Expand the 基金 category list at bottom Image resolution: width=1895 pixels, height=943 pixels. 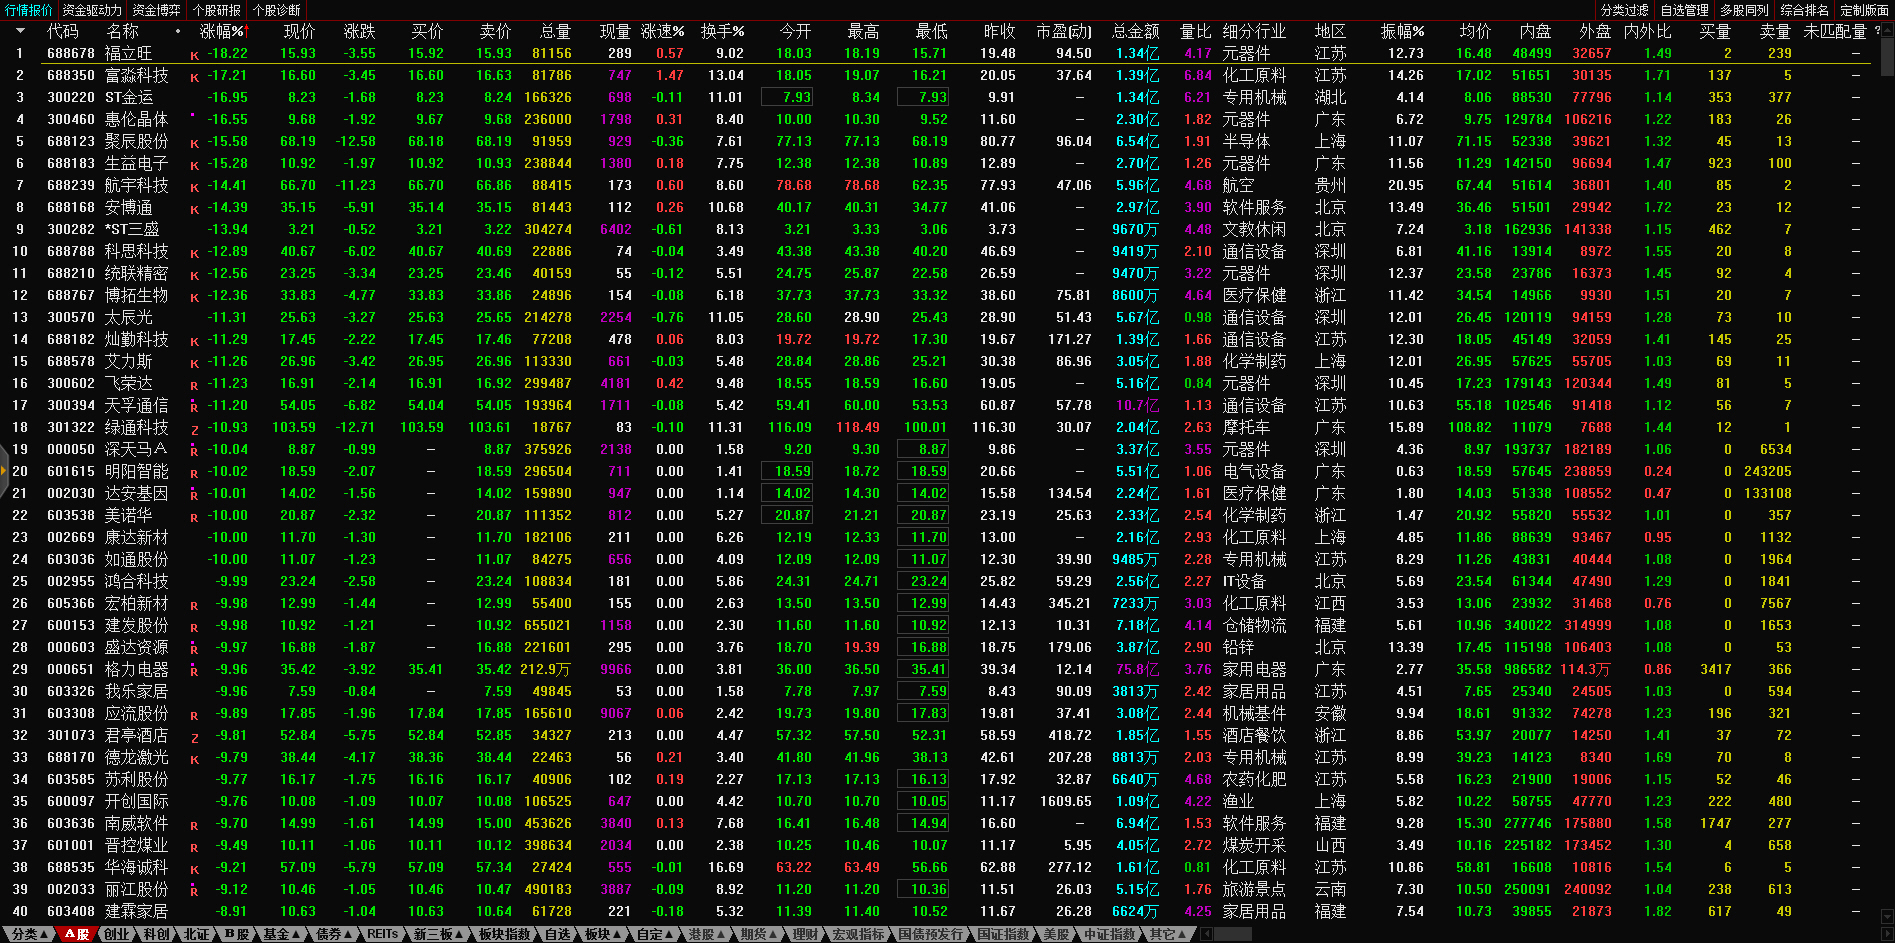tap(281, 934)
